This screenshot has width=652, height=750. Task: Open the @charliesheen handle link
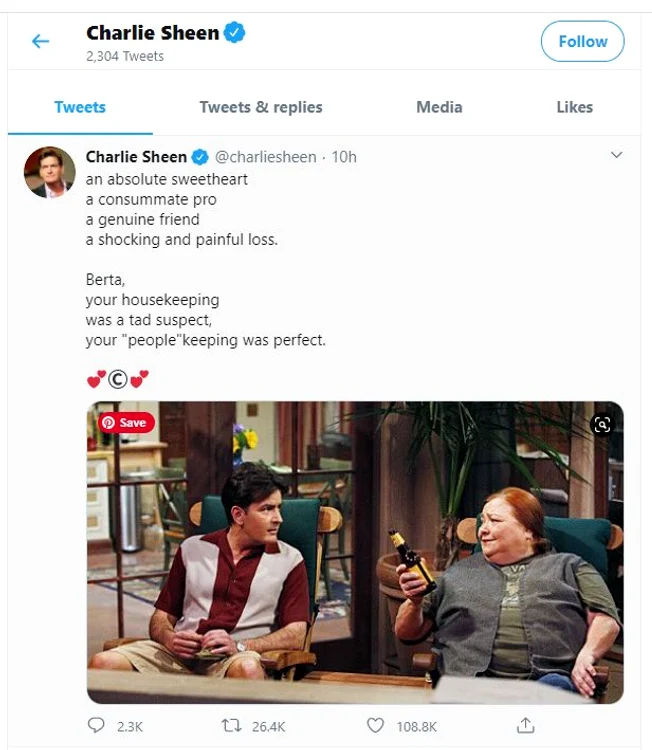266,157
